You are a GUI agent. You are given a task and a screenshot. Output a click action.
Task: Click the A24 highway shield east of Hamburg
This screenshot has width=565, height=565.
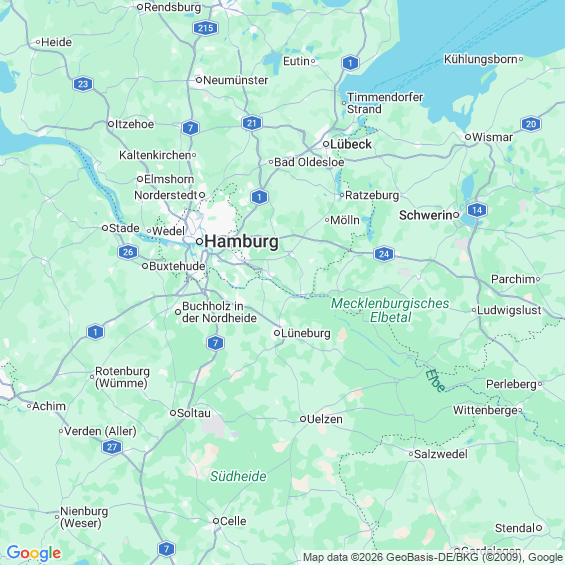tap(384, 254)
